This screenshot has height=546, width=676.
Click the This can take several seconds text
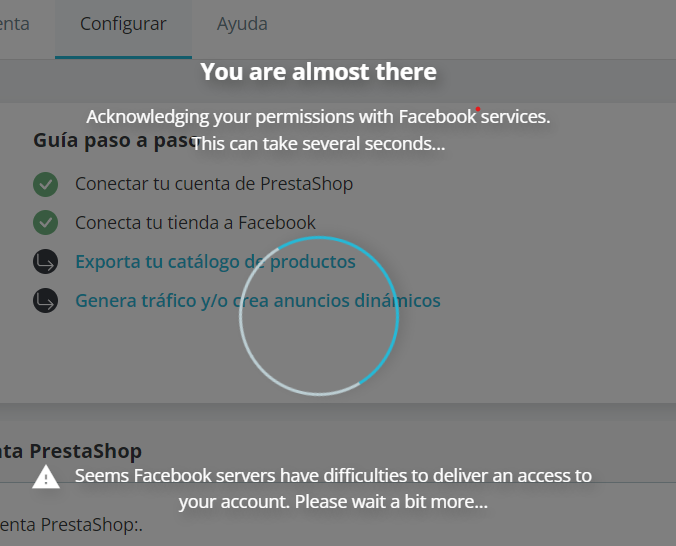click(x=318, y=144)
